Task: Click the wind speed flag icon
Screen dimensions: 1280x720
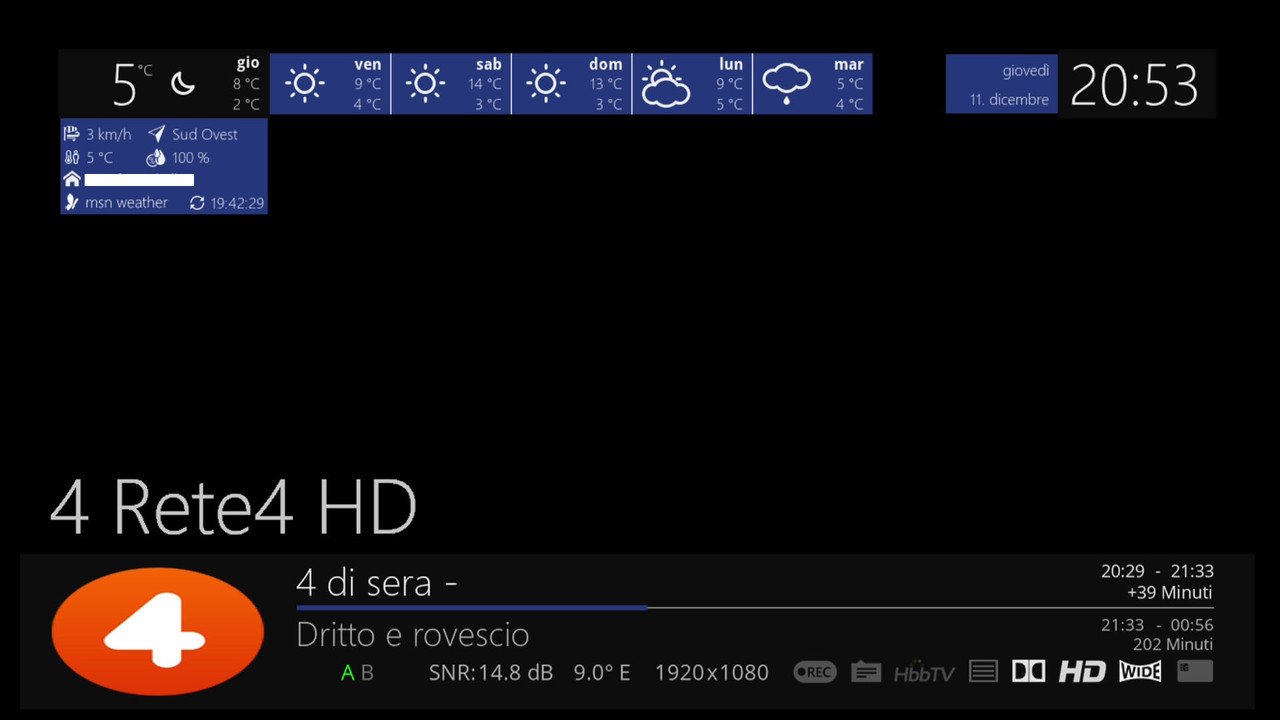Action: (x=72, y=134)
